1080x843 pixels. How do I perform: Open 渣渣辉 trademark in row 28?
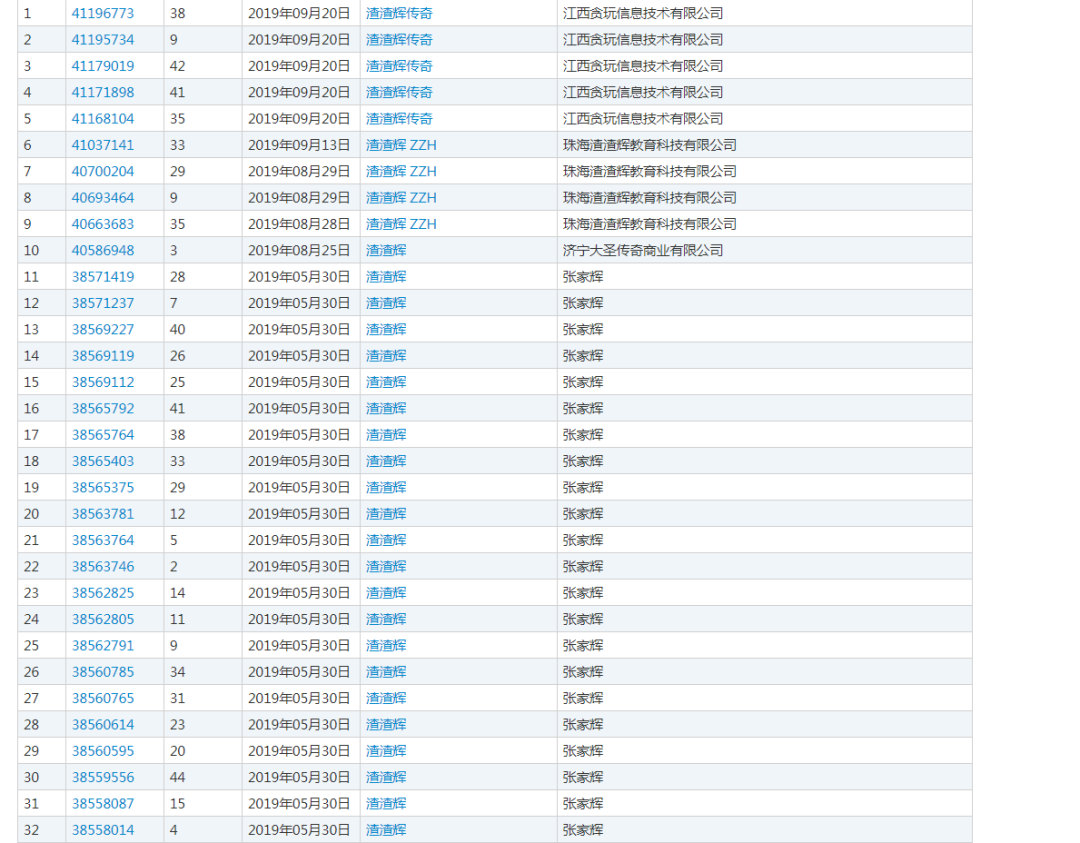[x=386, y=725]
